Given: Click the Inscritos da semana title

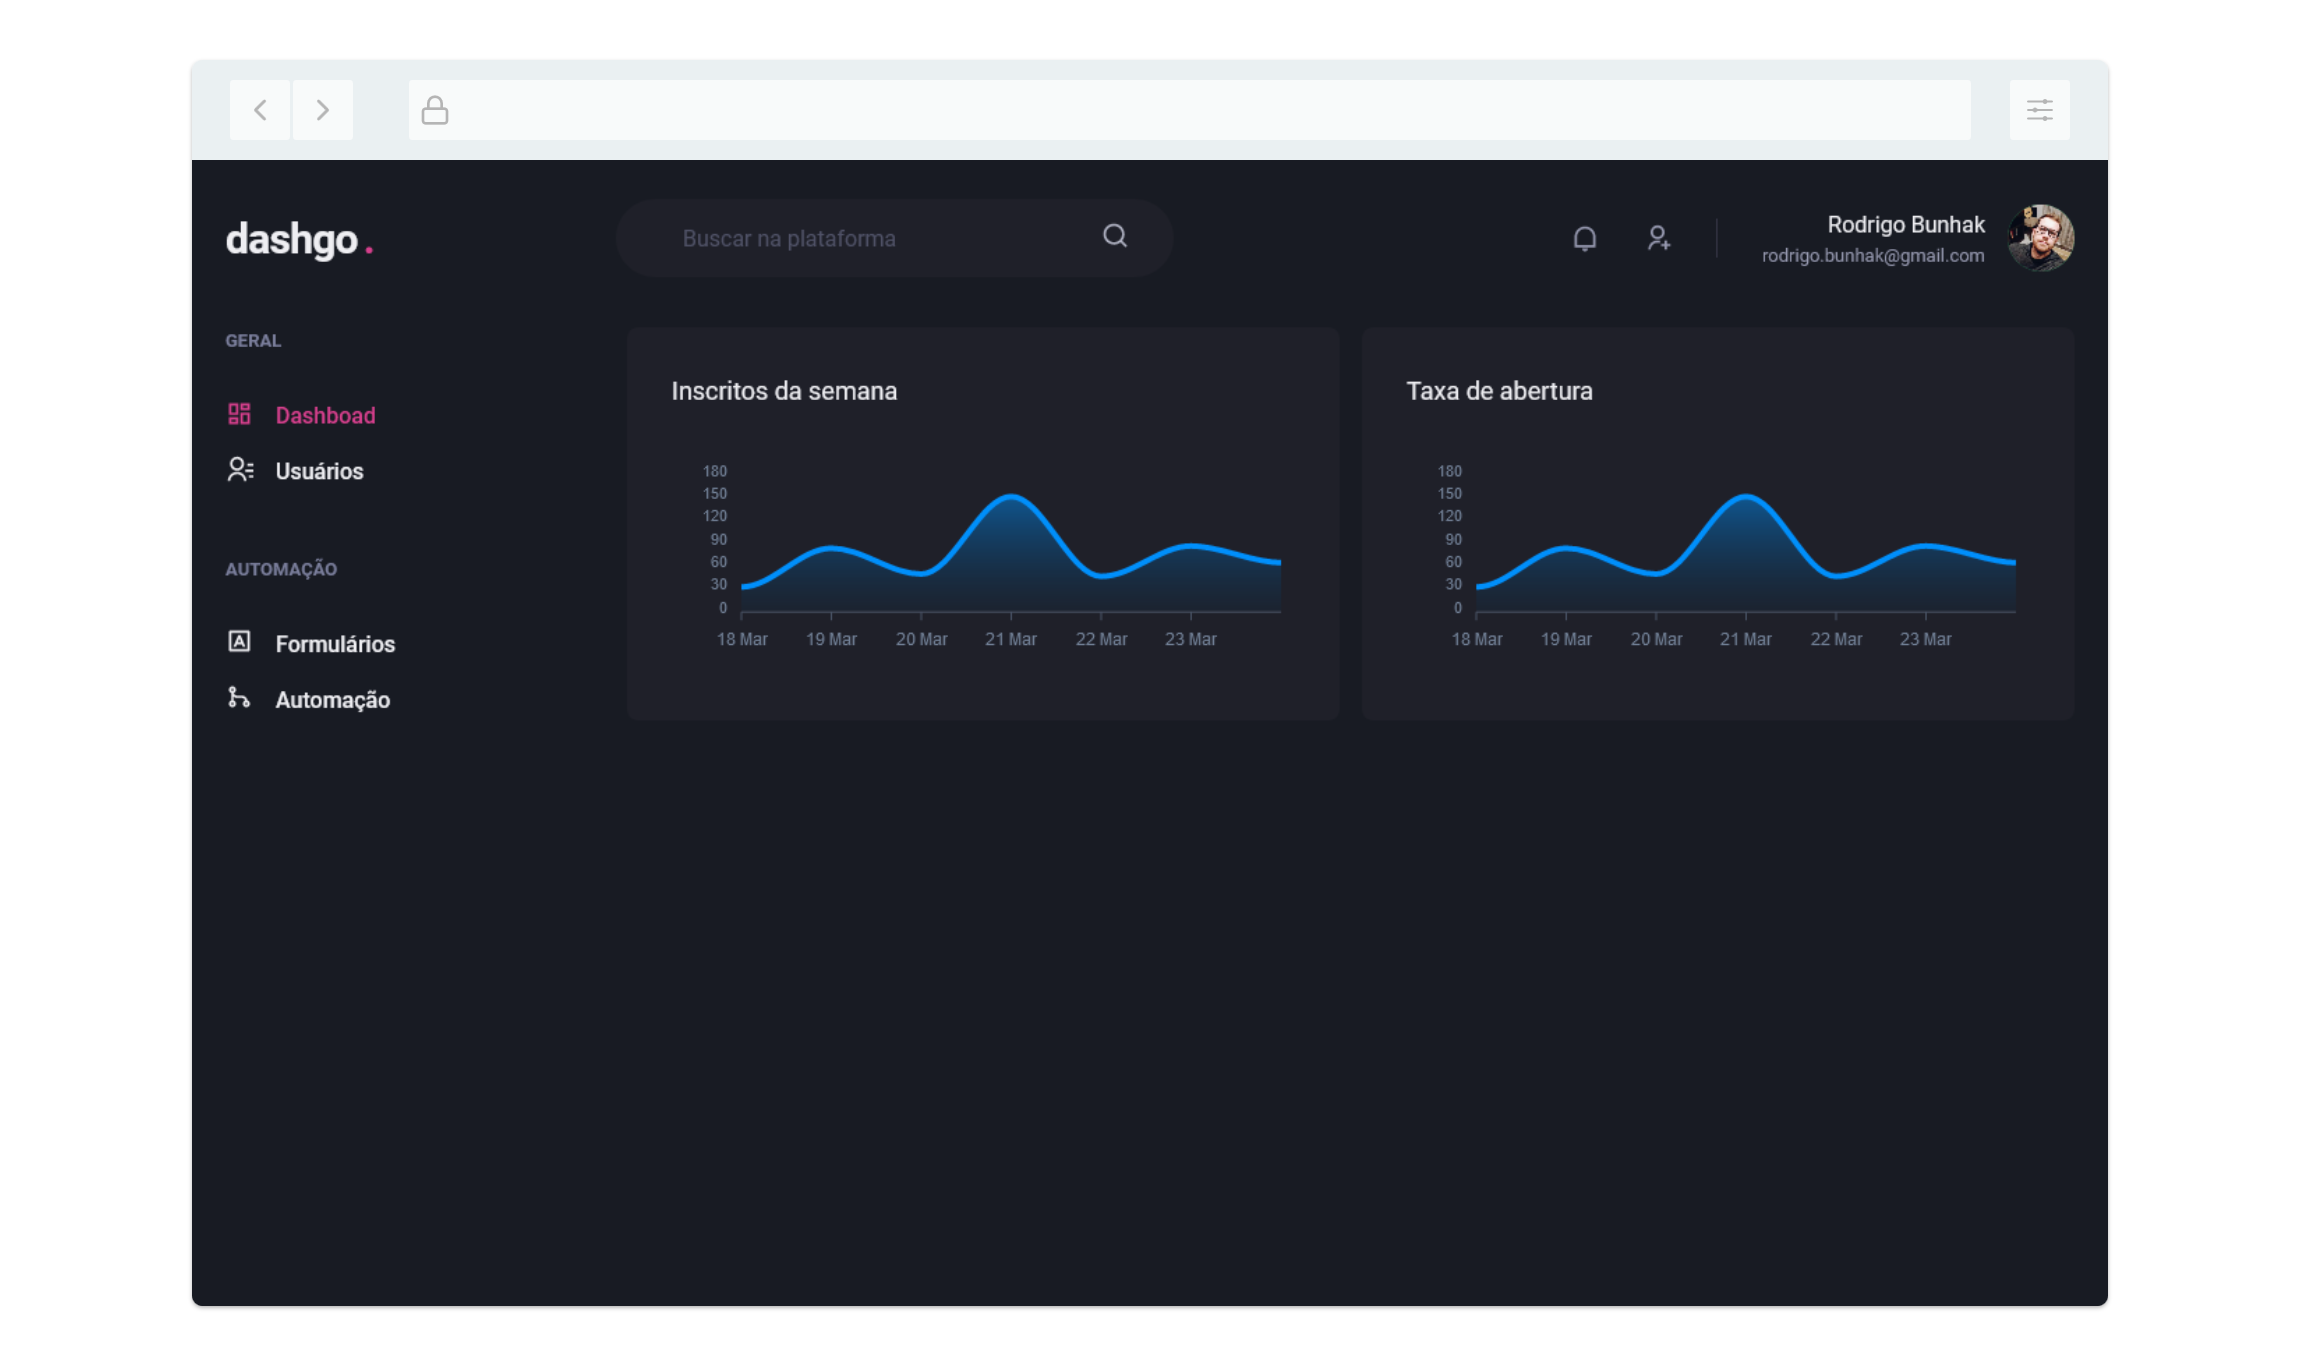Looking at the screenshot, I should pyautogui.click(x=784, y=391).
